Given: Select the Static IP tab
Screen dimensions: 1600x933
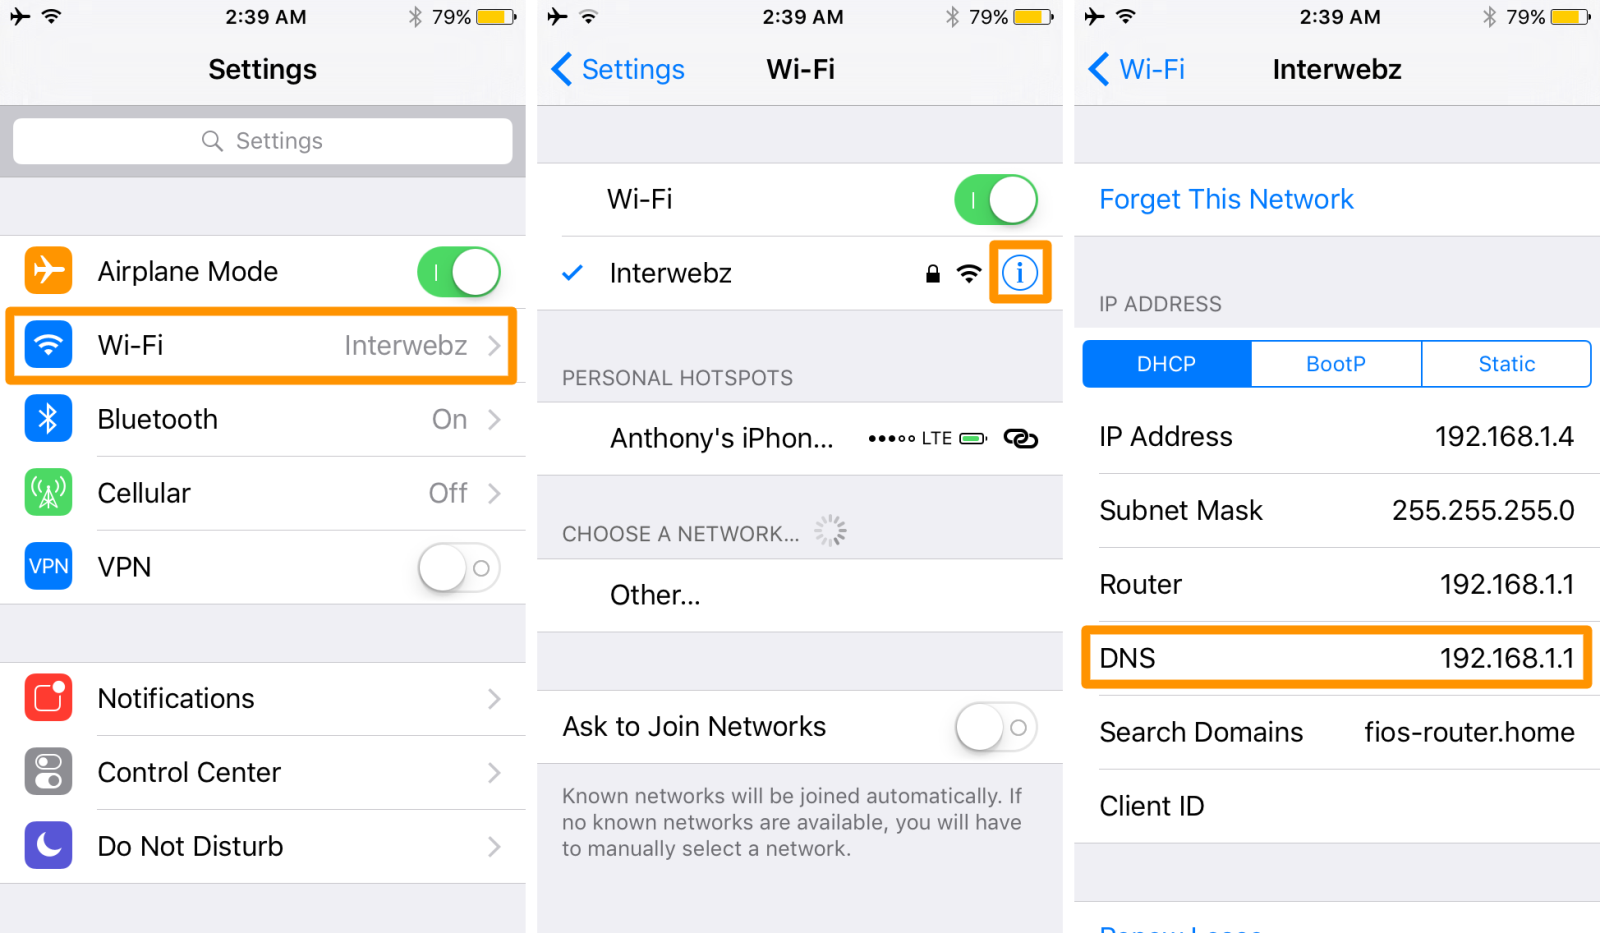Looking at the screenshot, I should (1506, 364).
